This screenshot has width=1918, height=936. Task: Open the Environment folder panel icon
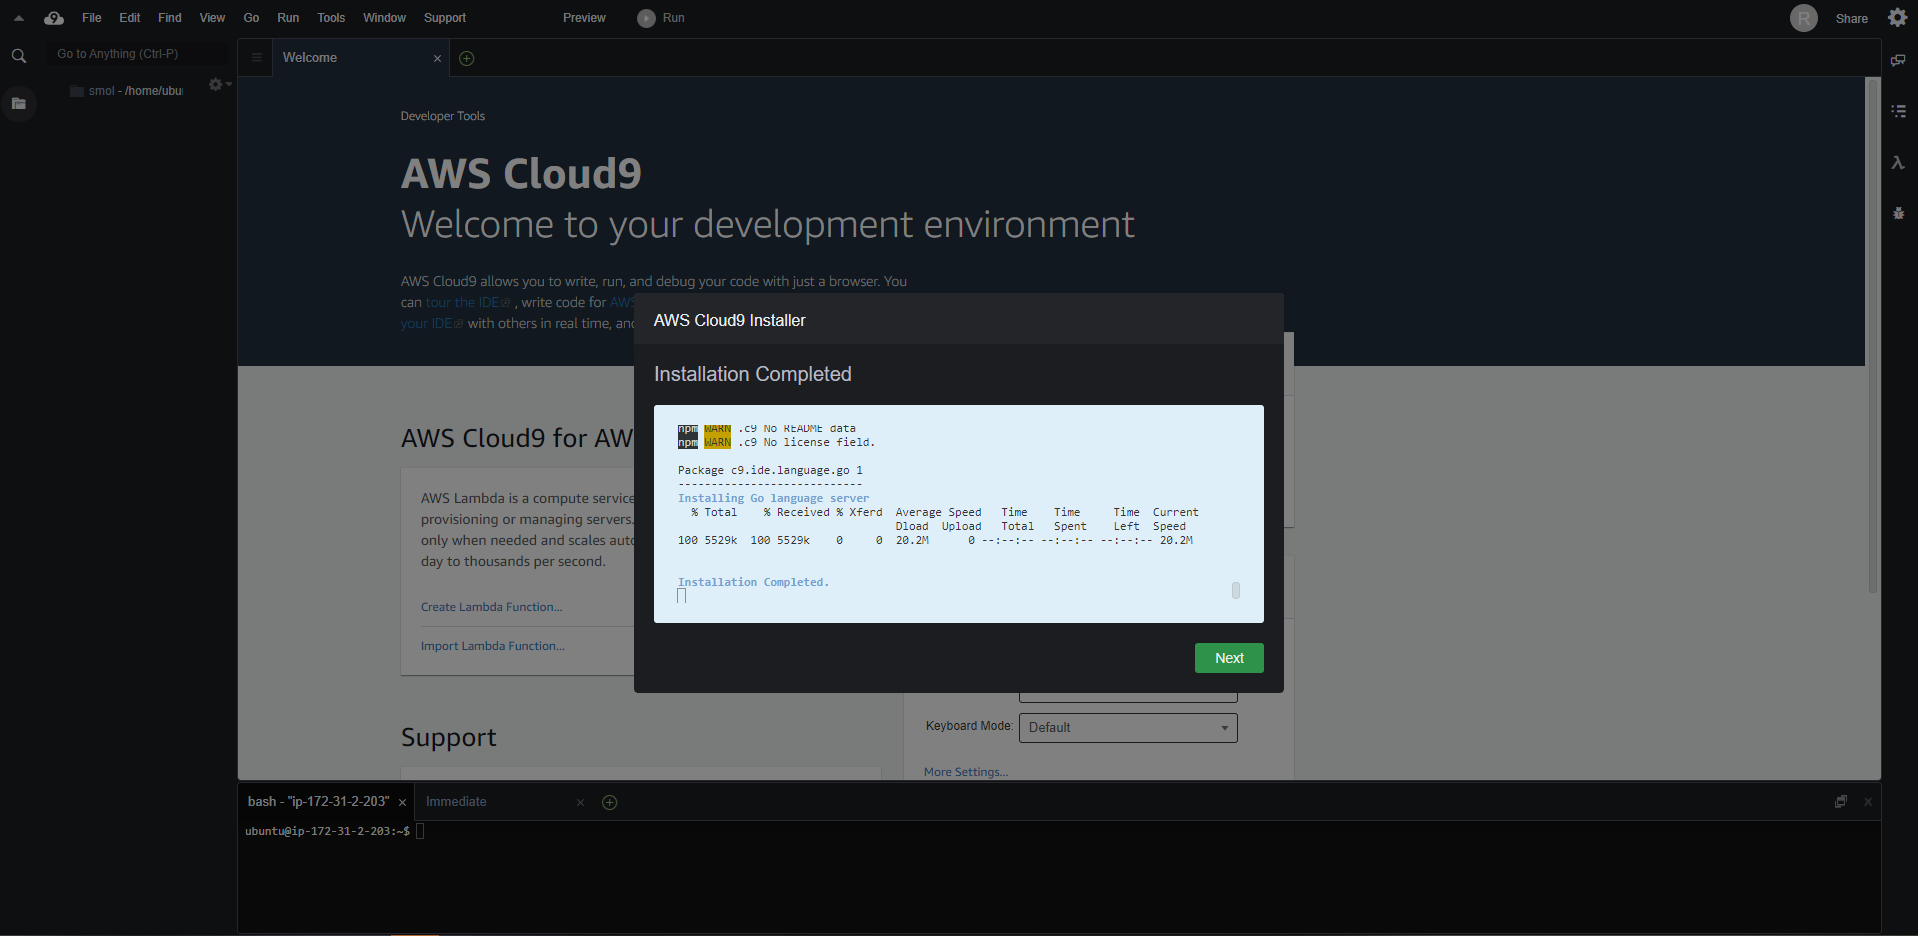click(x=18, y=103)
